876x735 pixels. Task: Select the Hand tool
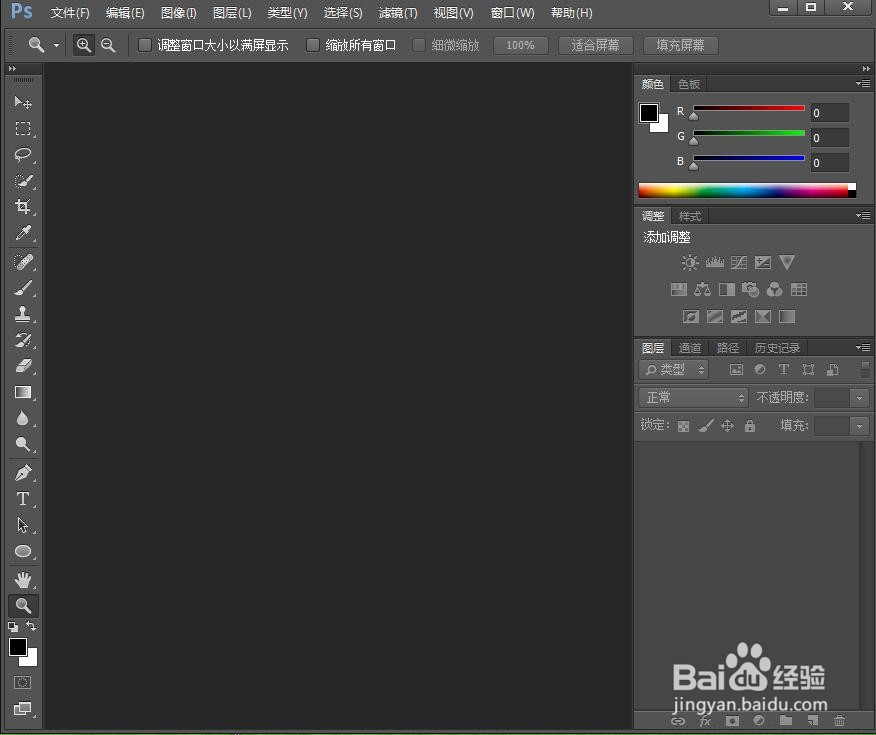(x=23, y=580)
